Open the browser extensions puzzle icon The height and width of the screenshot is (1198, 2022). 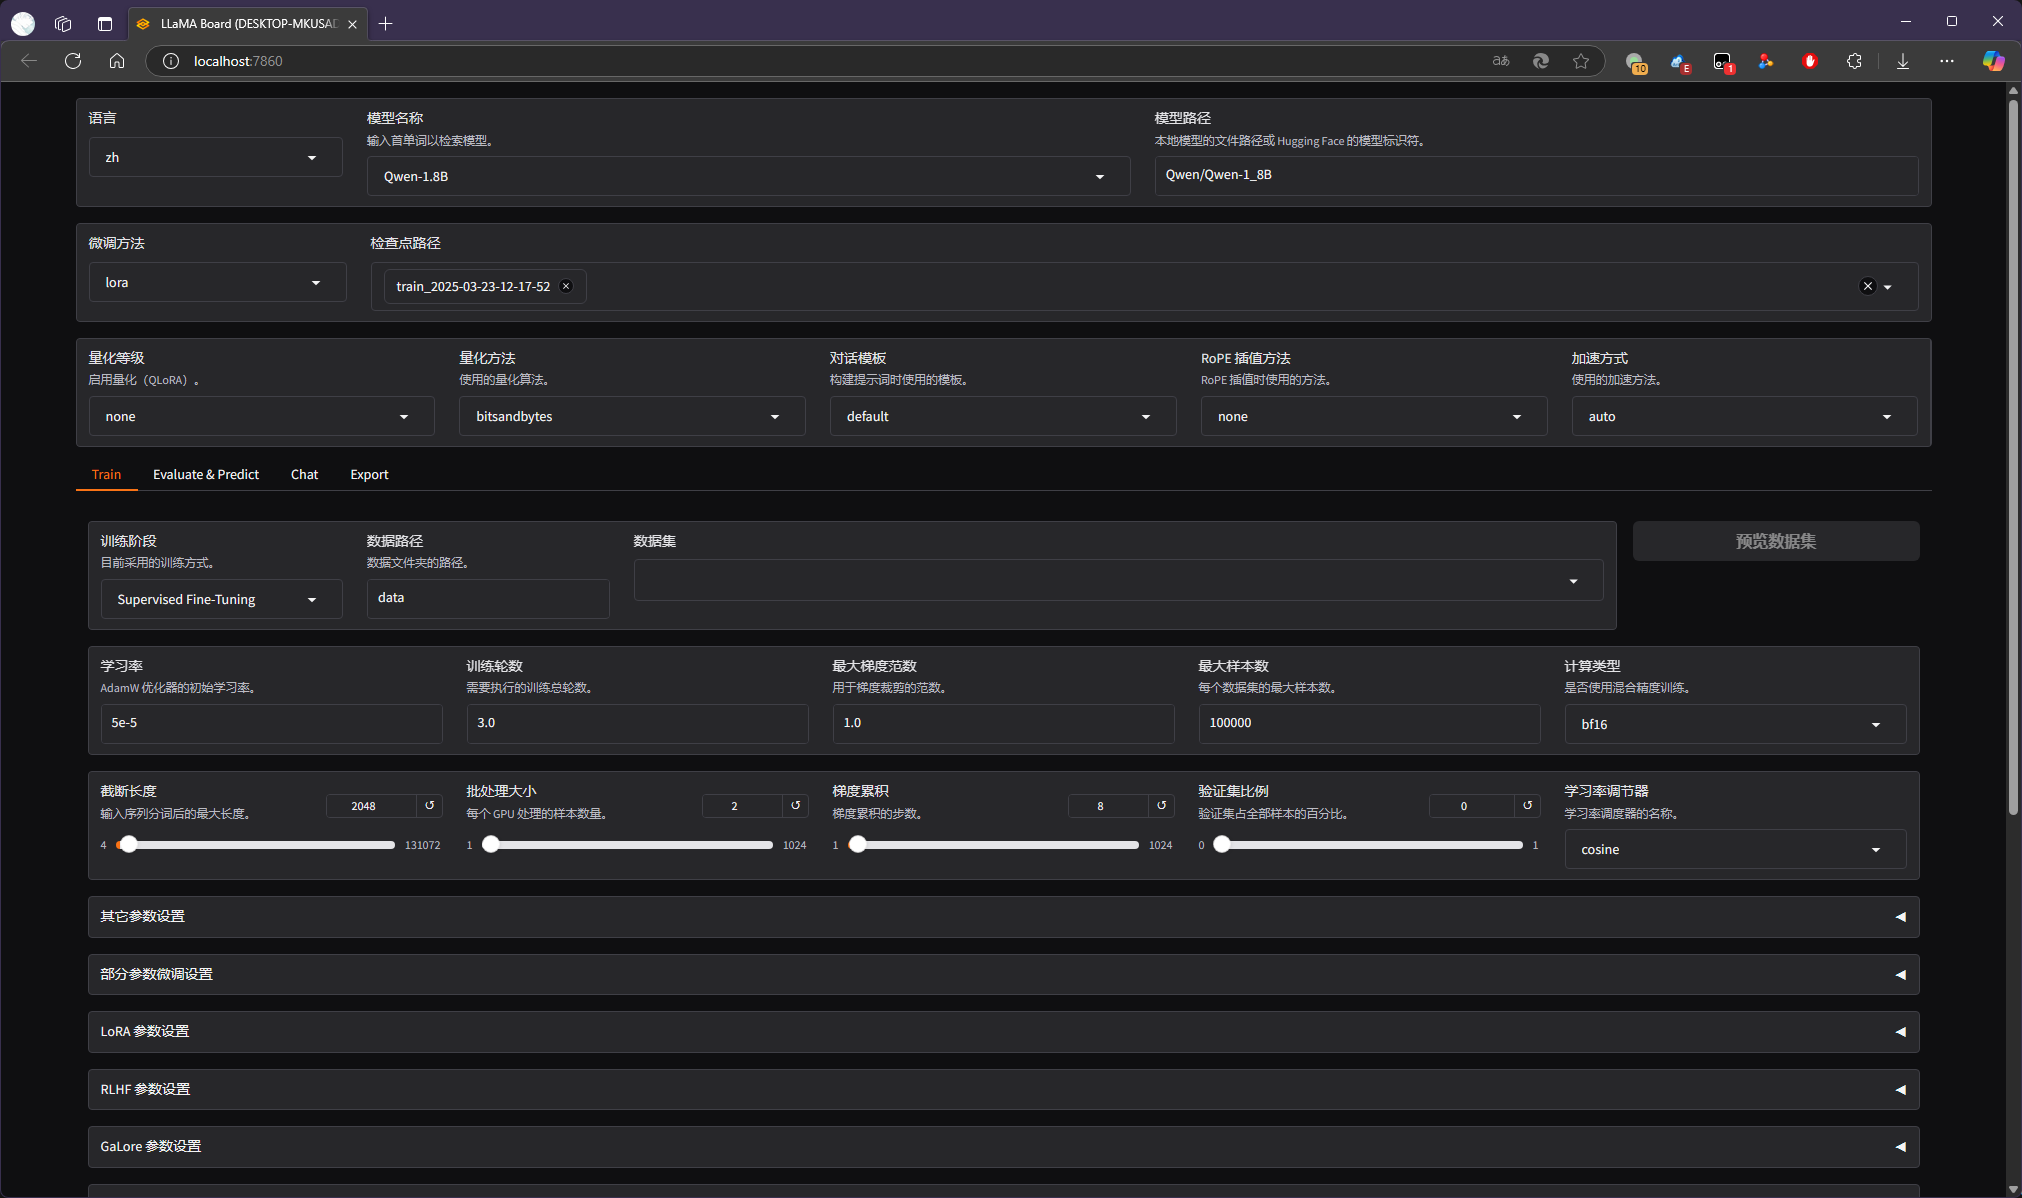point(1854,61)
